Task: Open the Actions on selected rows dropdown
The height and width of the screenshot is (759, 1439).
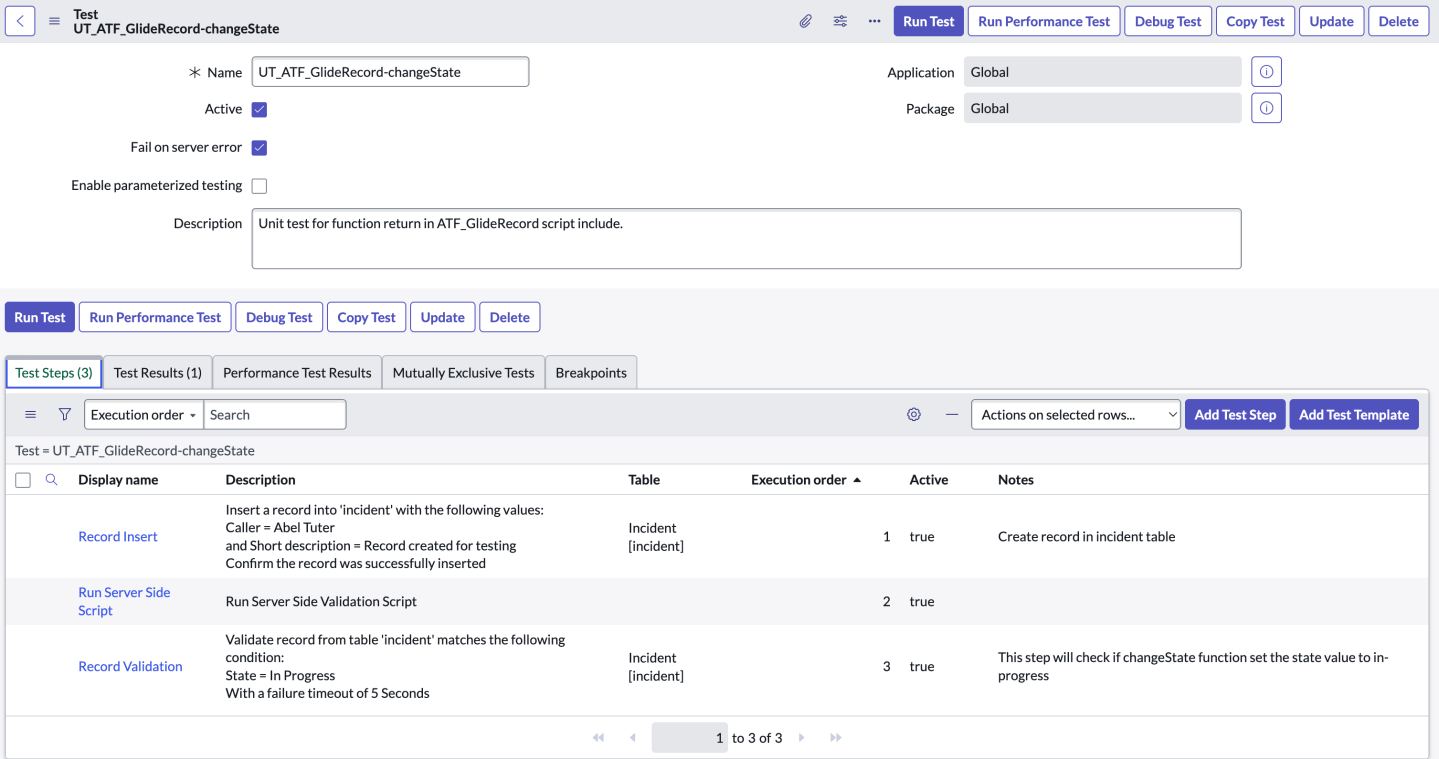Action: 1075,414
